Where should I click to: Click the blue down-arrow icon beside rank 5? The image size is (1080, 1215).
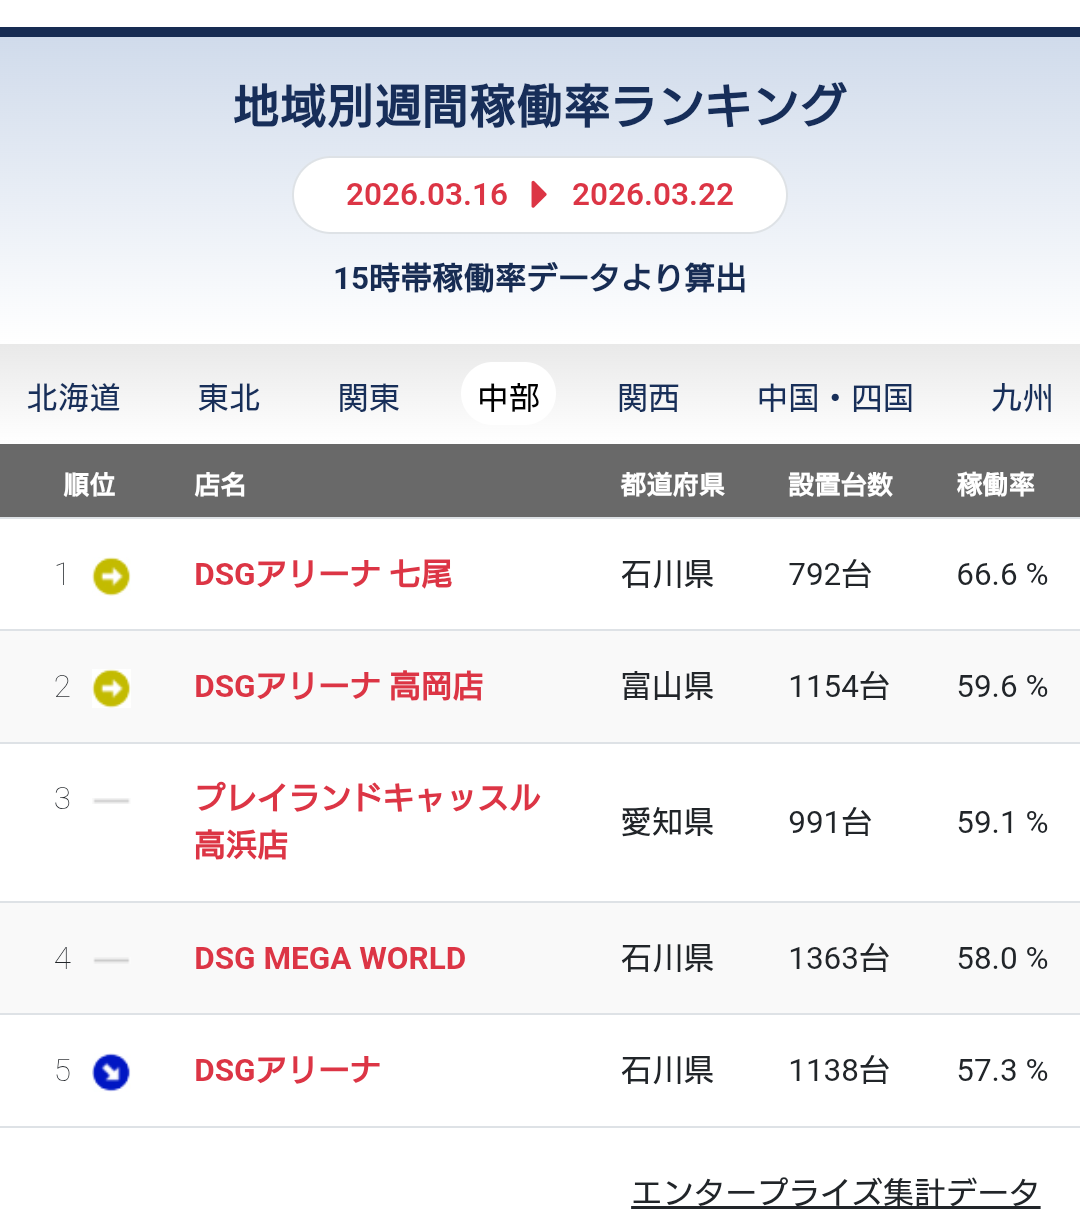click(111, 1072)
